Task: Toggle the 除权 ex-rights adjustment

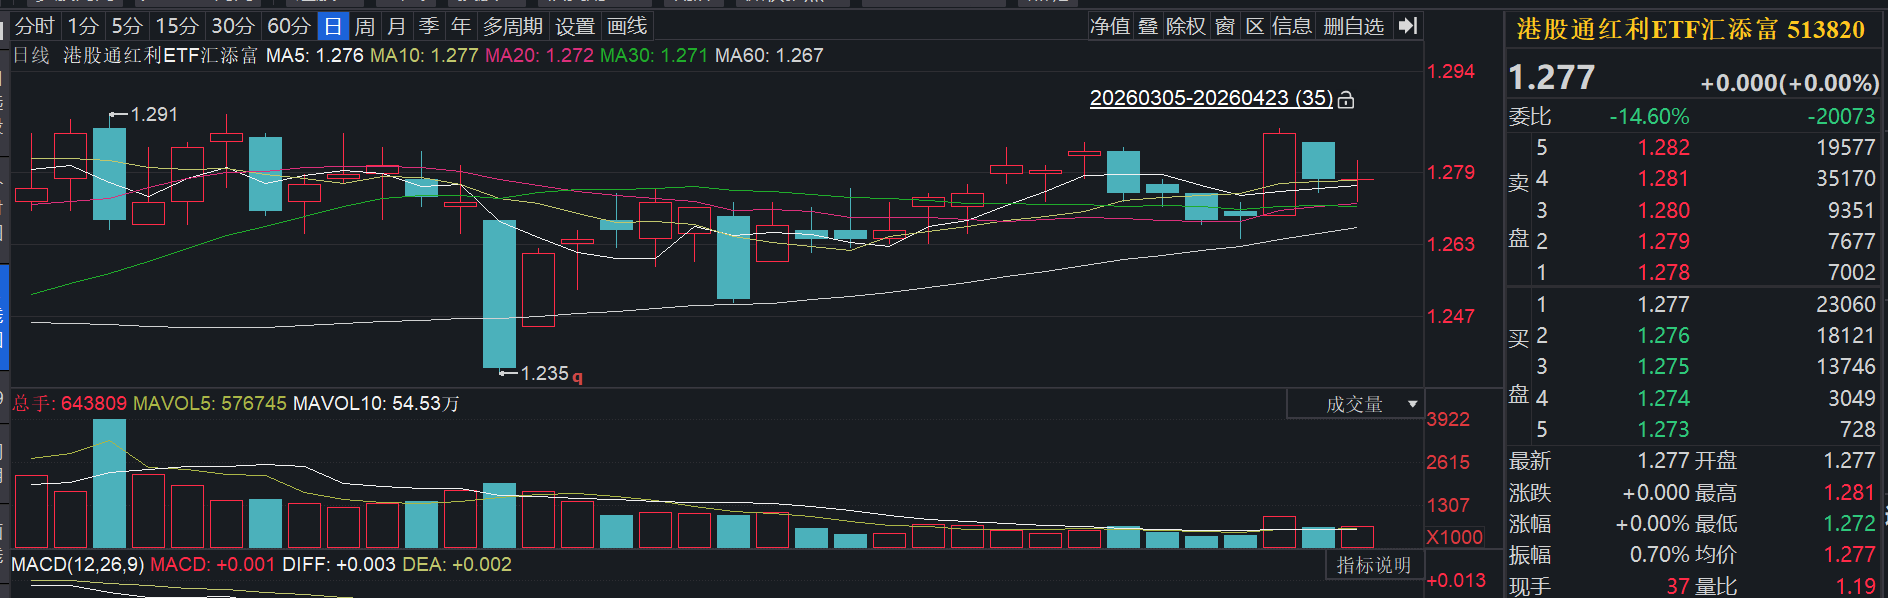Action: pos(1186,26)
